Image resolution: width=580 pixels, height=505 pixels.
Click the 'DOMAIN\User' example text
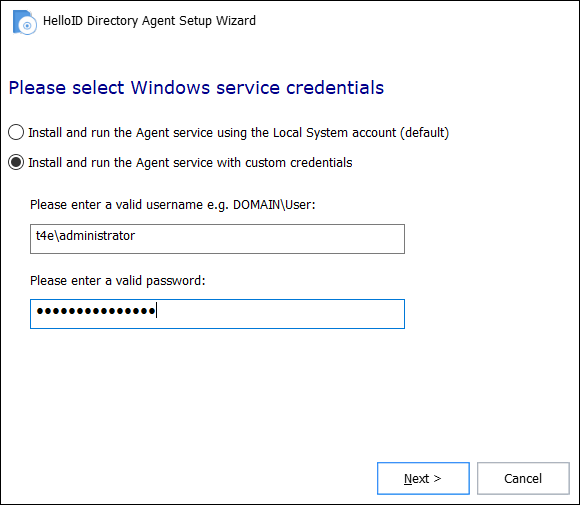pyautogui.click(x=274, y=205)
